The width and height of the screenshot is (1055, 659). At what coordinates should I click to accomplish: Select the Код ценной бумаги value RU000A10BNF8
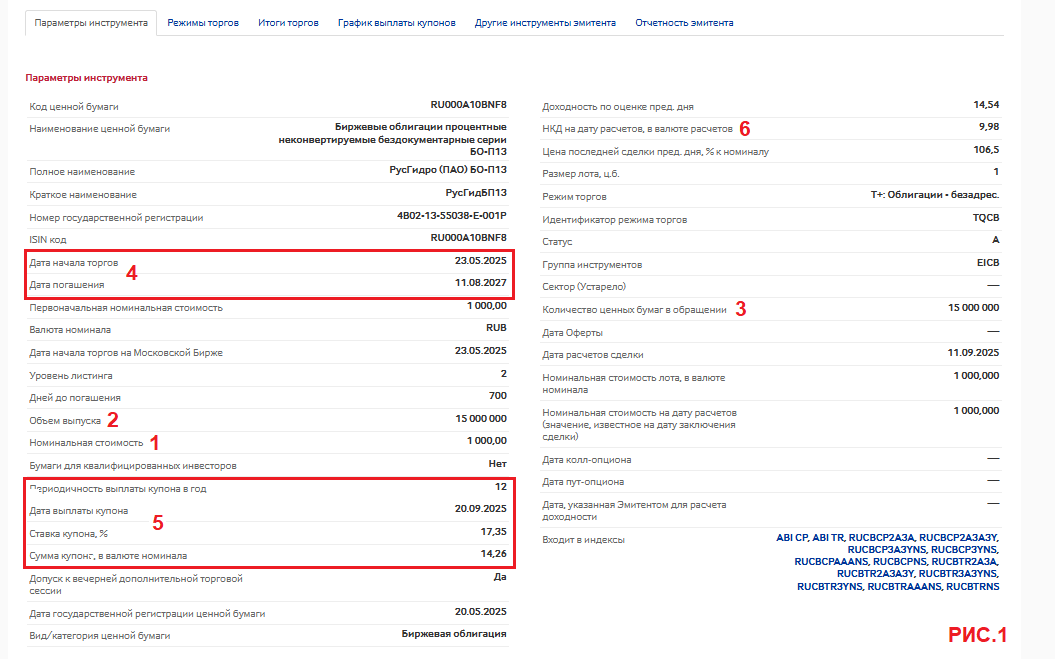pyautogui.click(x=468, y=105)
